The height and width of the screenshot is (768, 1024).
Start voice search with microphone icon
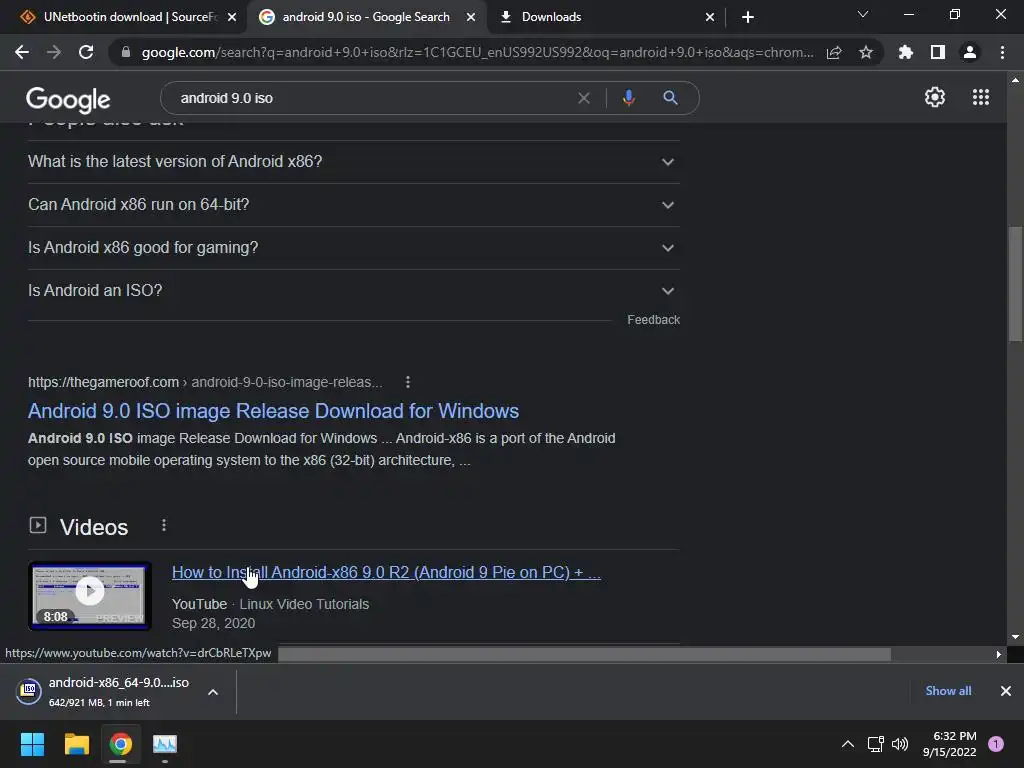(x=628, y=98)
